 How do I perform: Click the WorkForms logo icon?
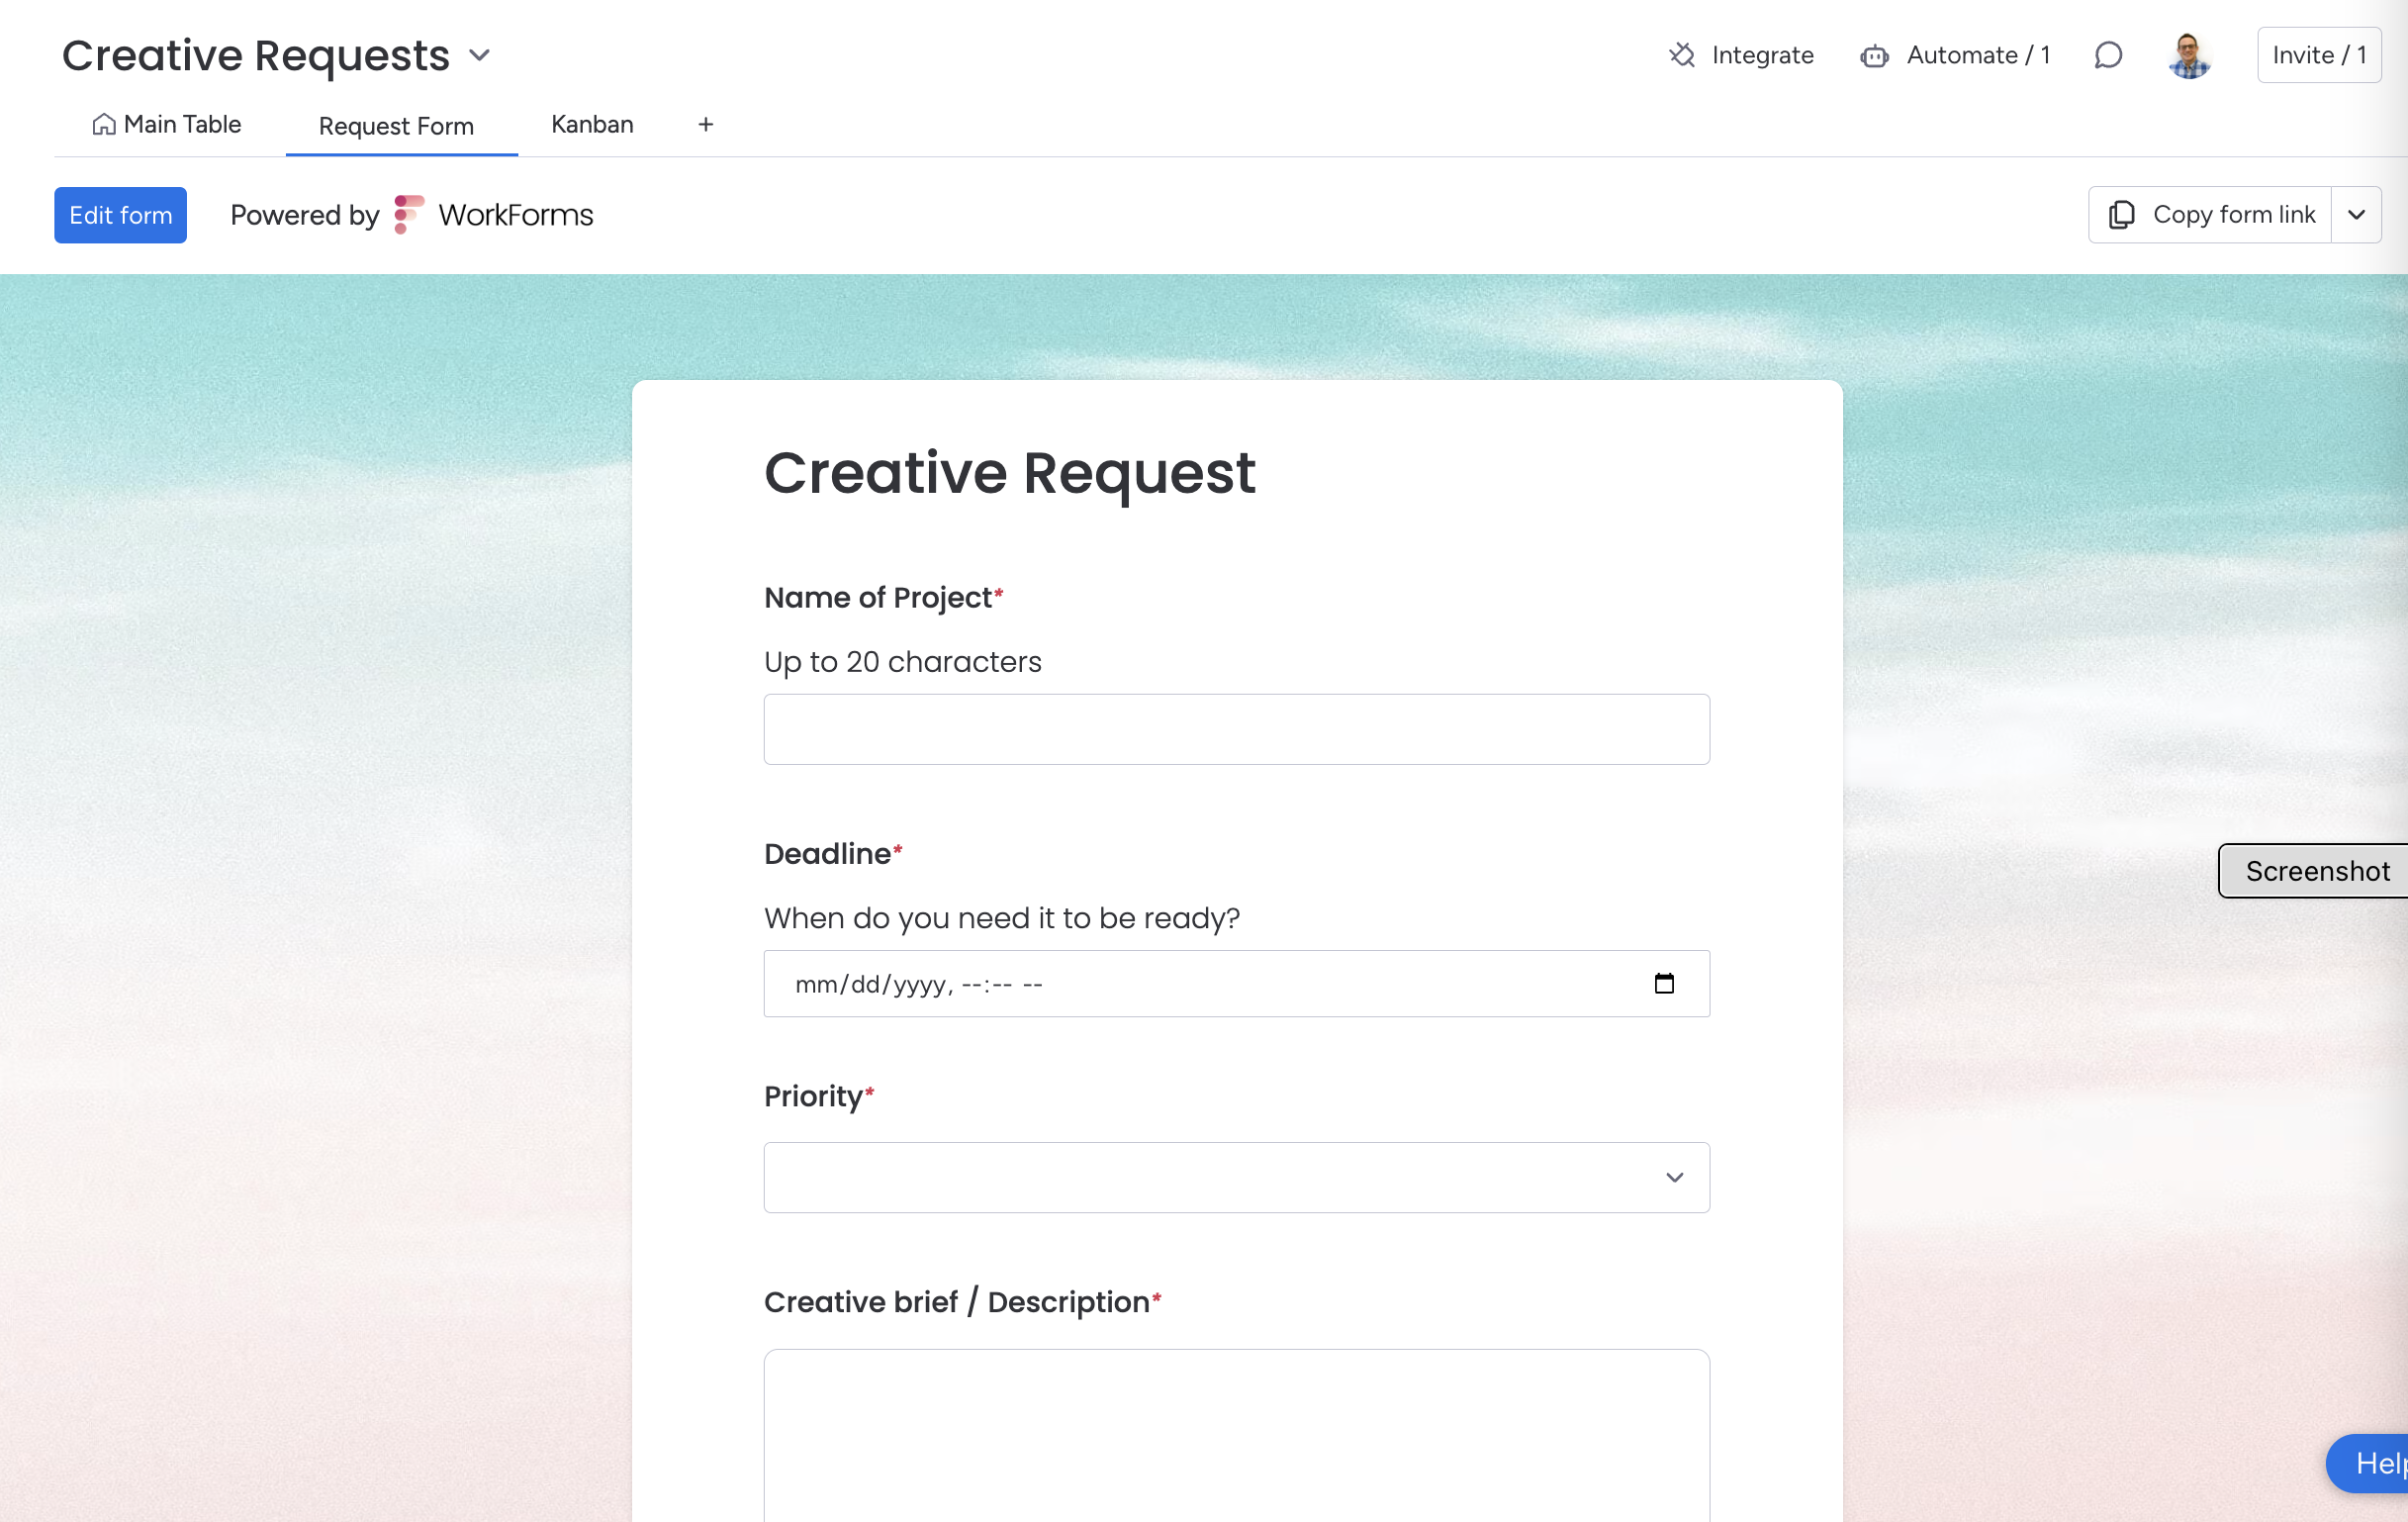point(409,215)
